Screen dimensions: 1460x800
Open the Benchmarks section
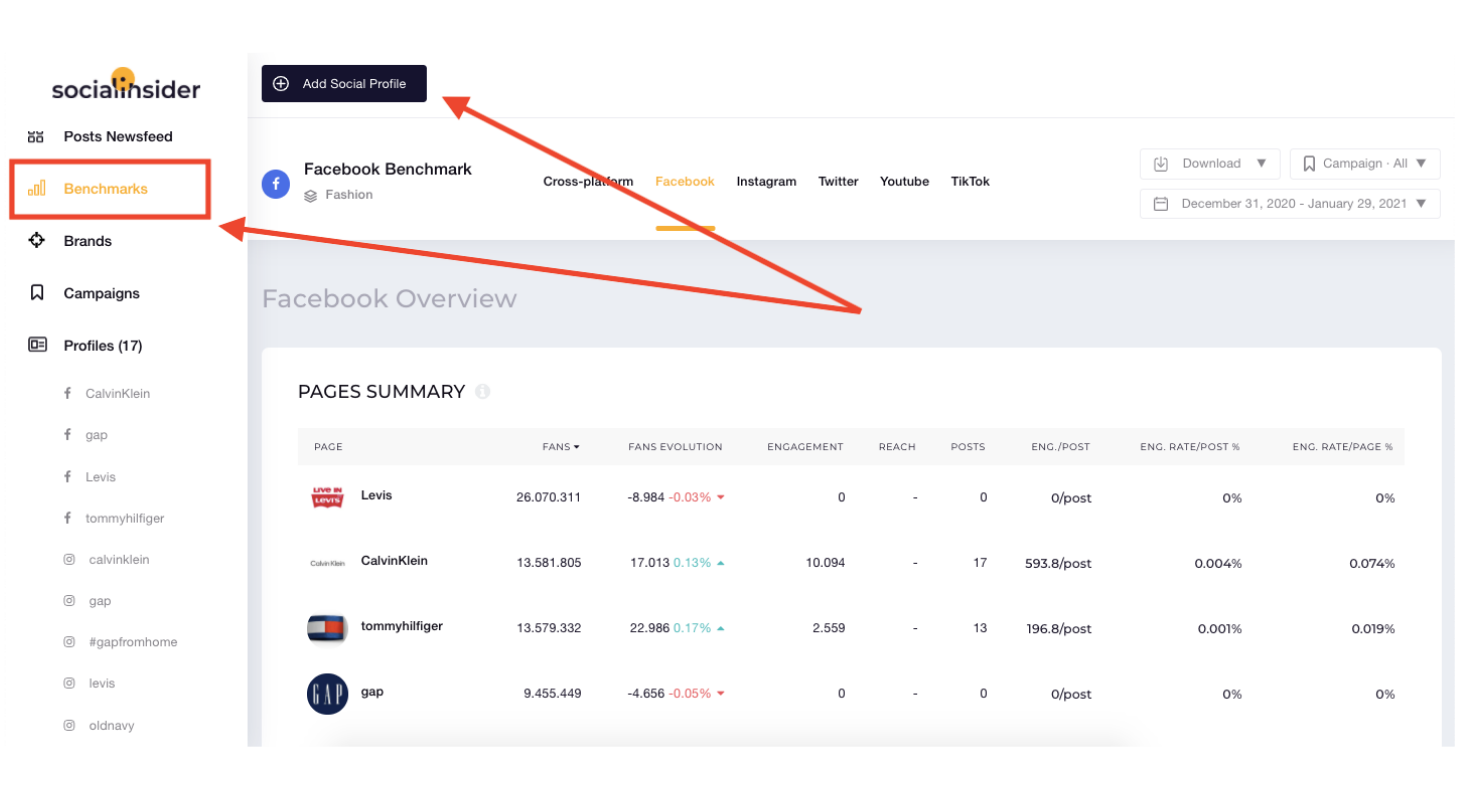click(x=110, y=188)
